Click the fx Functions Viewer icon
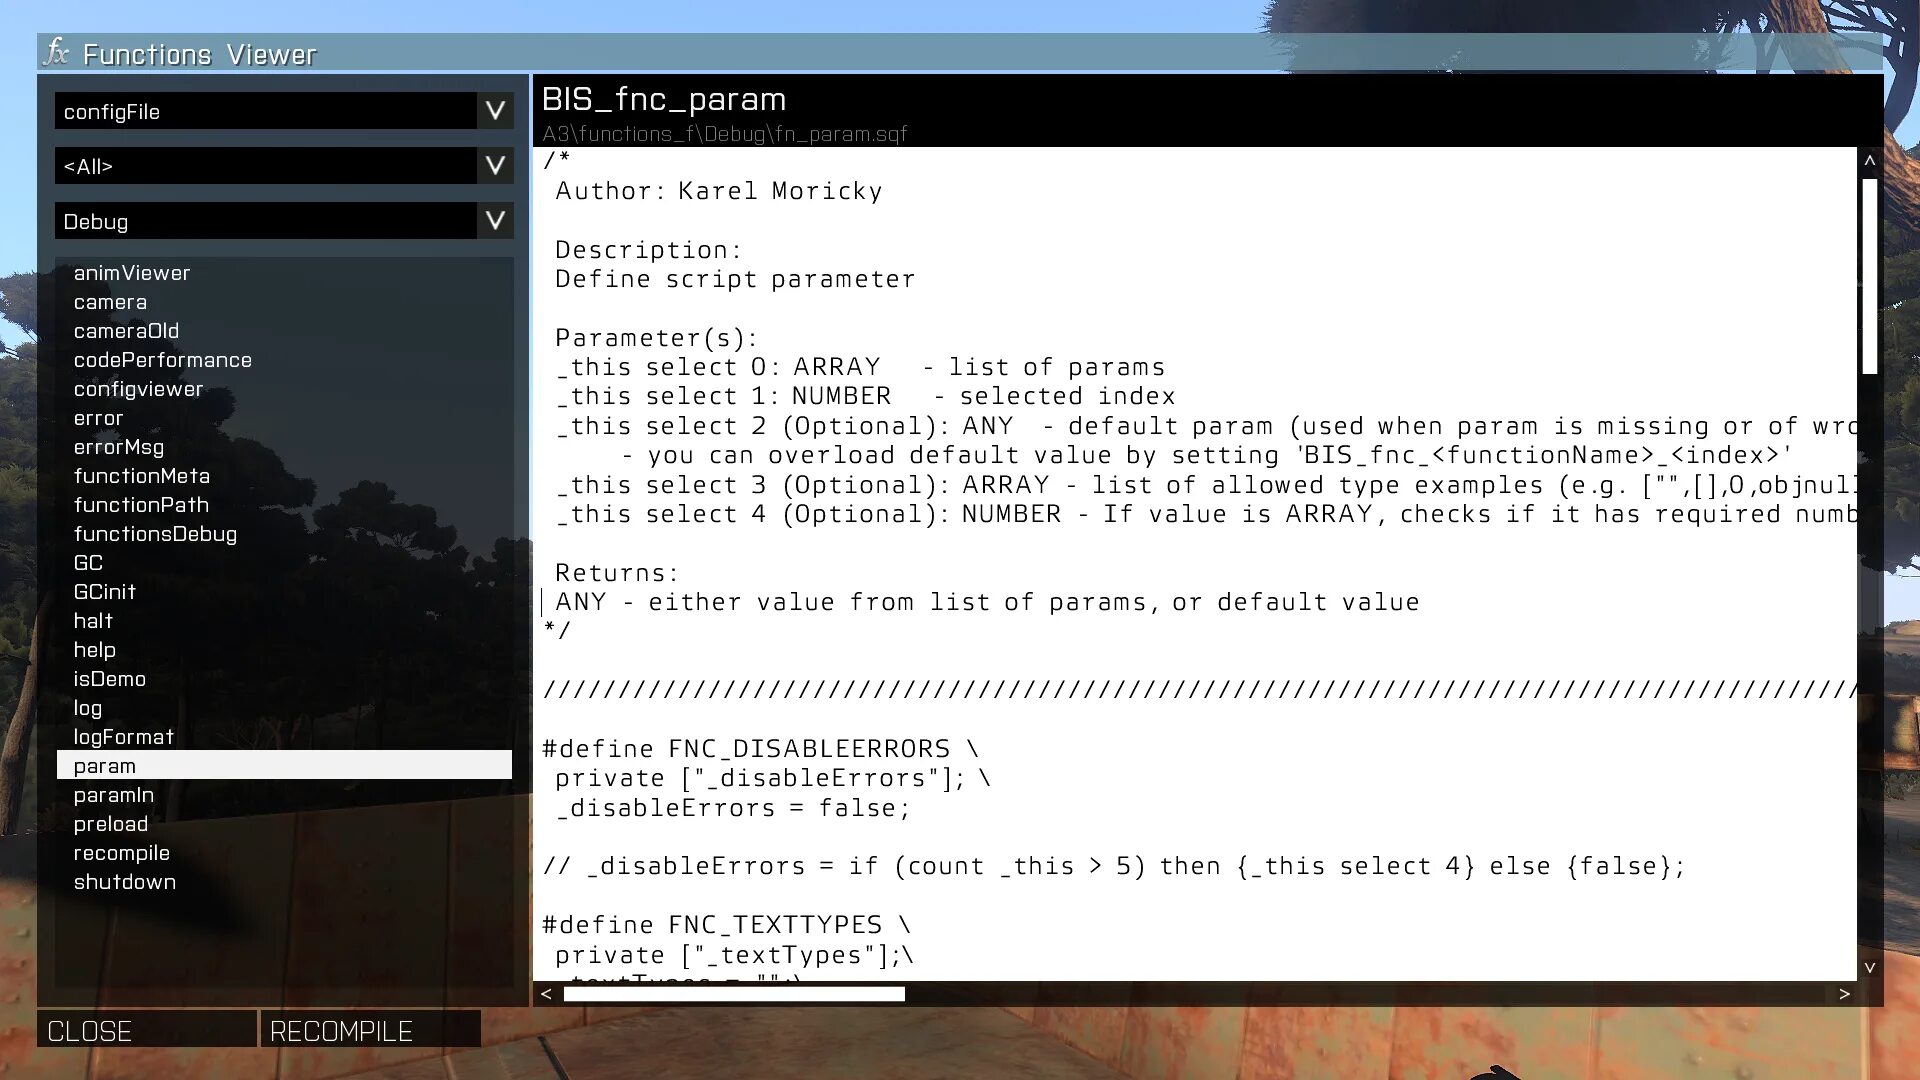Image resolution: width=1920 pixels, height=1080 pixels. (x=55, y=53)
